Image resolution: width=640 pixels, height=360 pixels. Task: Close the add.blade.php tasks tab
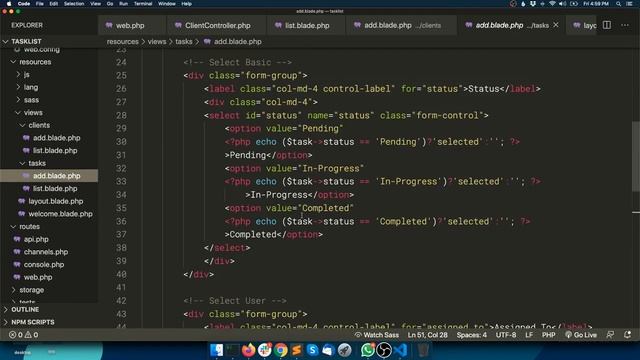[556, 25]
